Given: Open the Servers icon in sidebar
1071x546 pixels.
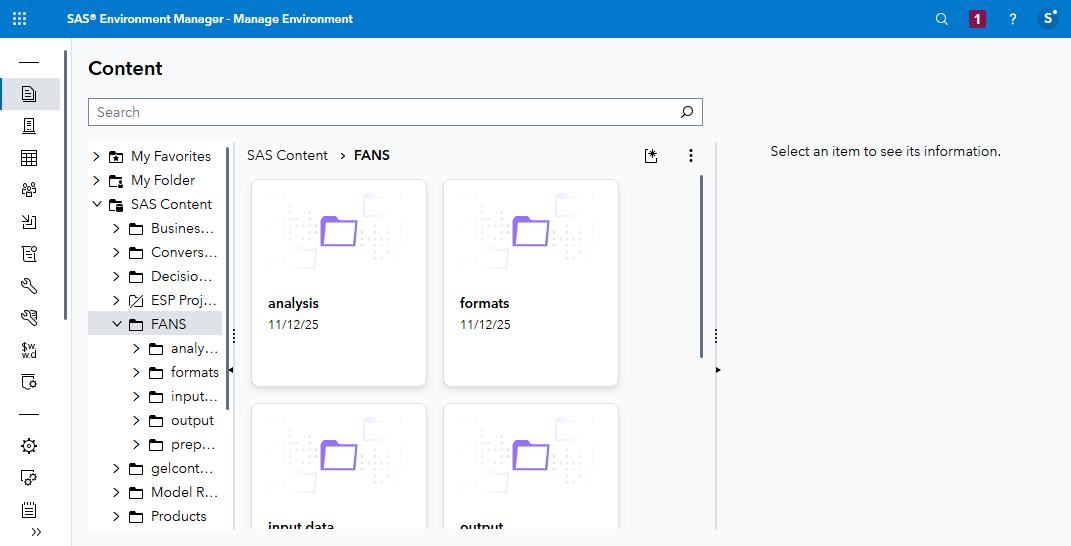Looking at the screenshot, I should tap(29, 126).
